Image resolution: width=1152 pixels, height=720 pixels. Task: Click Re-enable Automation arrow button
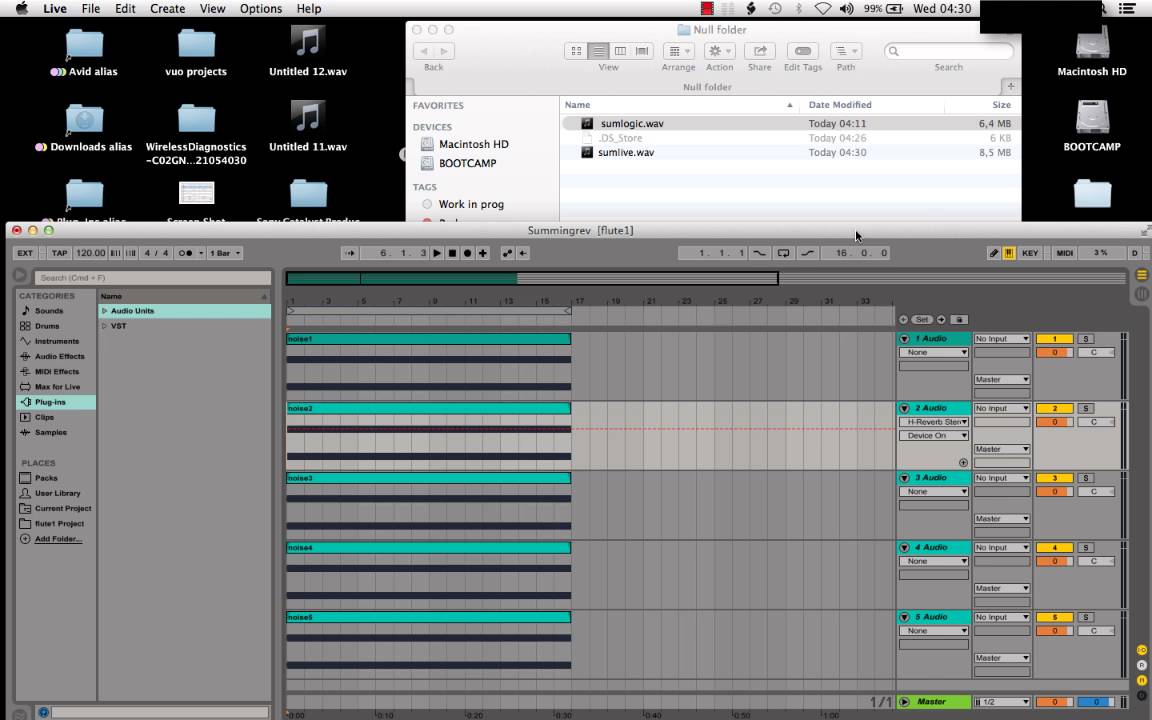pyautogui.click(x=522, y=253)
